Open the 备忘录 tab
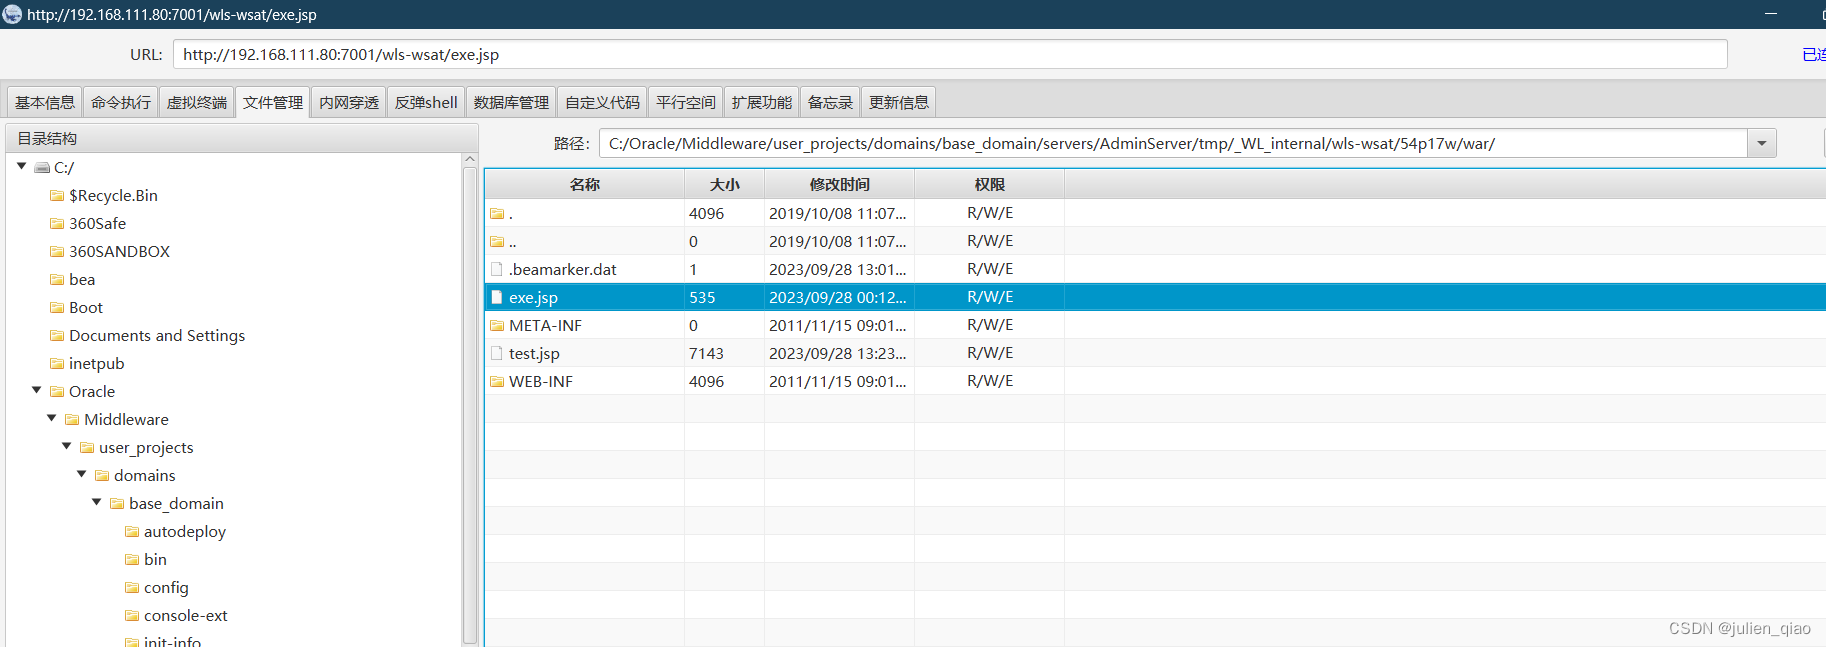This screenshot has width=1826, height=647. pos(830,102)
